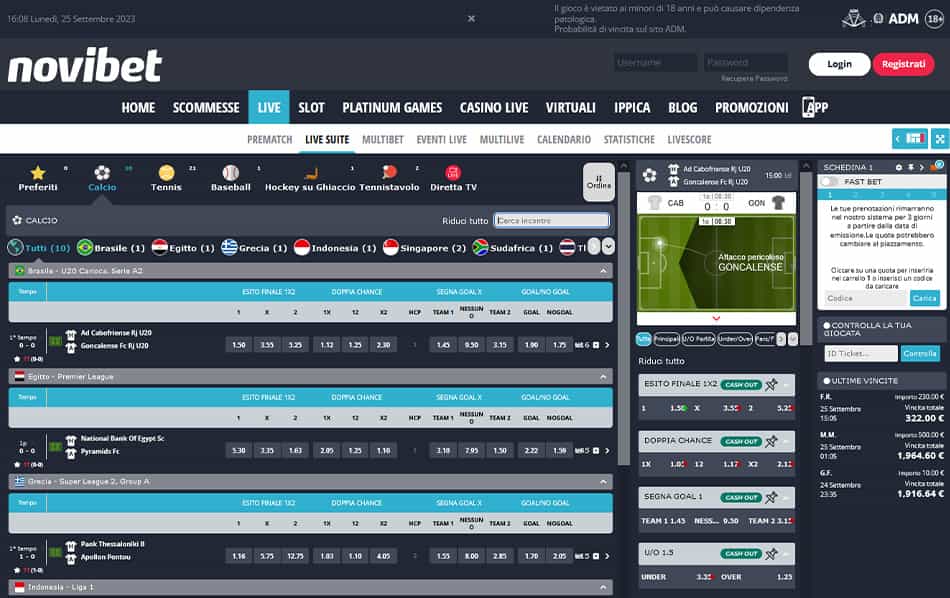Filter matches by Grecia flag

pyautogui.click(x=229, y=247)
